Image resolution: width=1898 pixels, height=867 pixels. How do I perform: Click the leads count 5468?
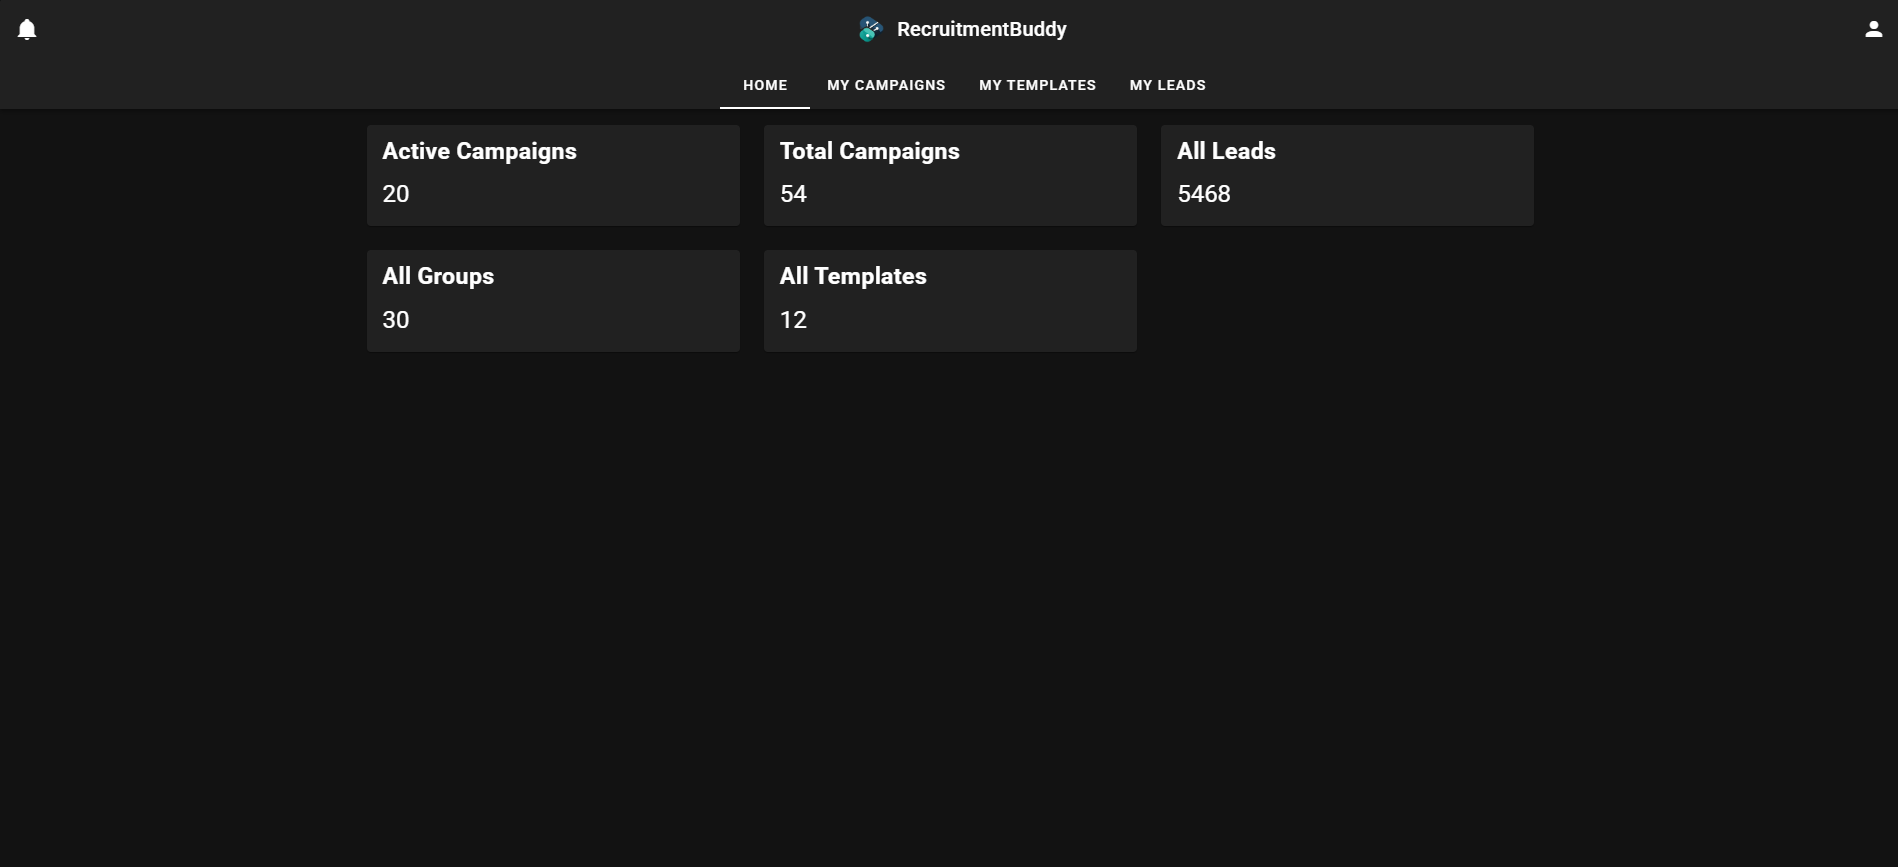coord(1204,194)
